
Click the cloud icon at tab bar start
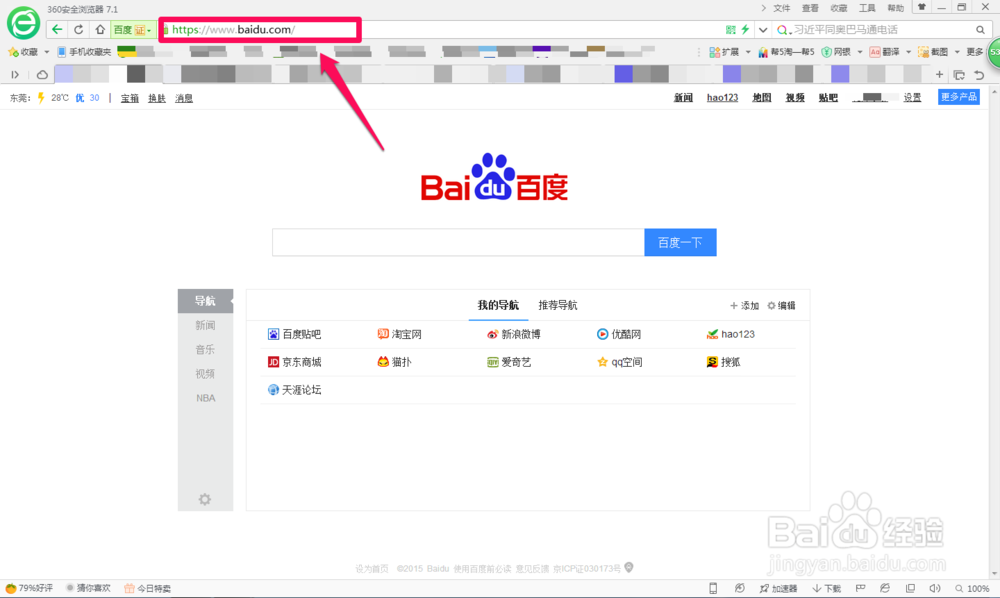tap(42, 75)
